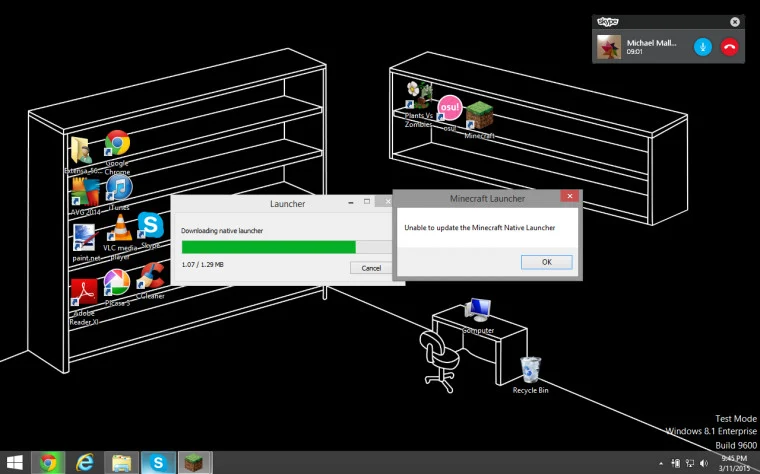The height and width of the screenshot is (474, 760).
Task: Dismiss the Skype call notification
Action: click(735, 22)
